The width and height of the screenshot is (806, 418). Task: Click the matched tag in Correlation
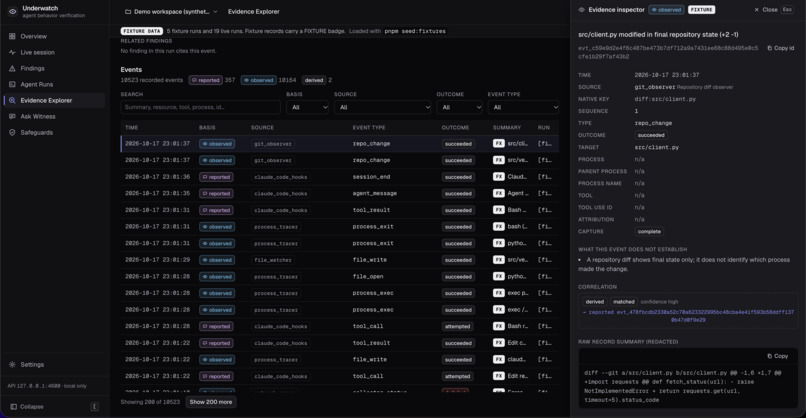(x=624, y=302)
